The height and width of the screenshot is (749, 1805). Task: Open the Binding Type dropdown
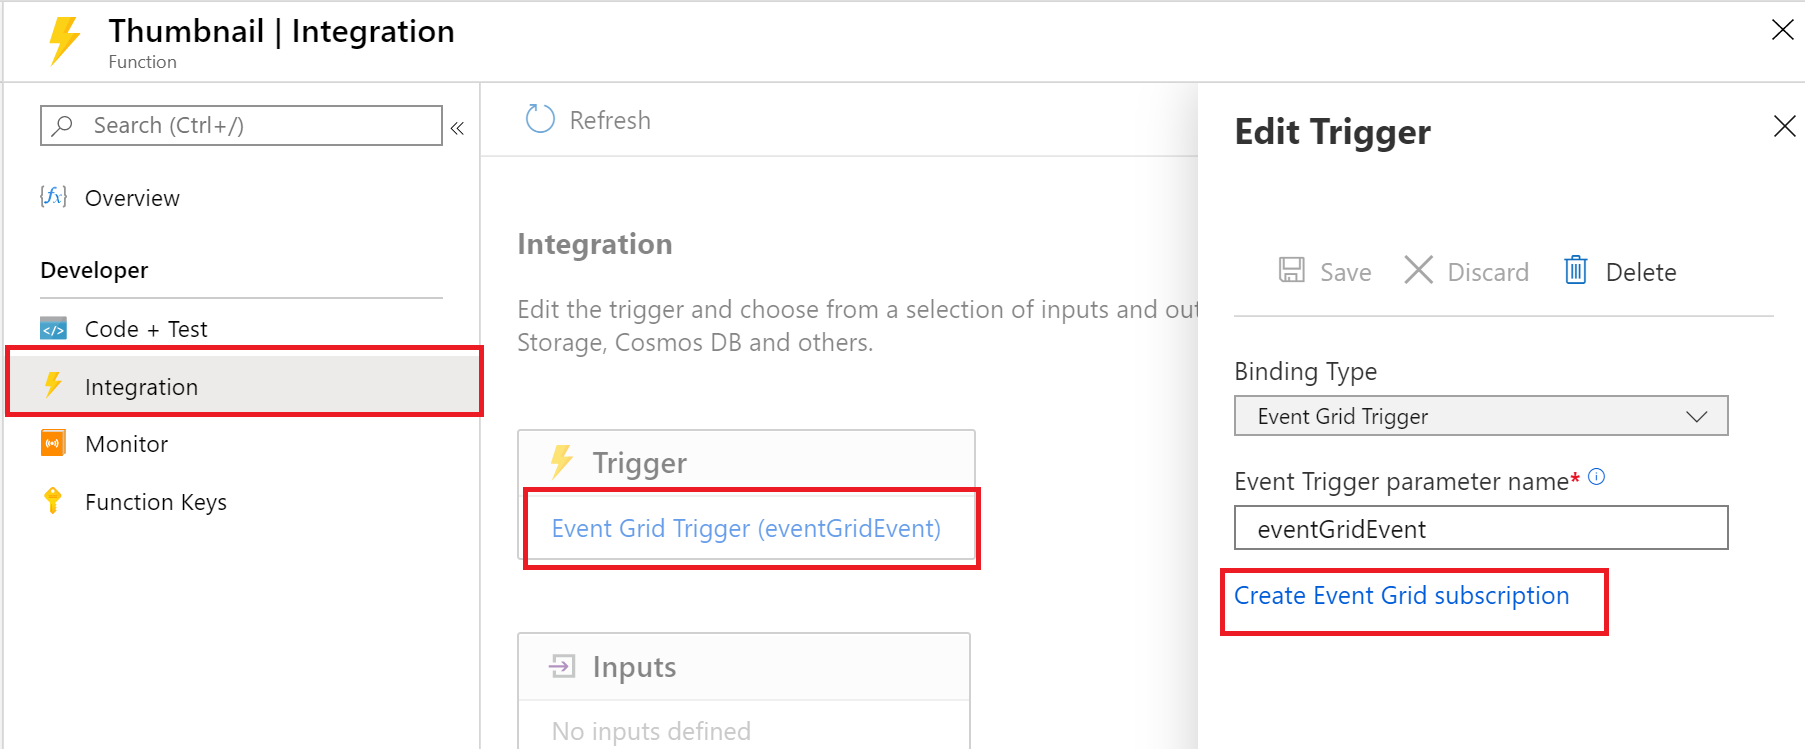1480,416
